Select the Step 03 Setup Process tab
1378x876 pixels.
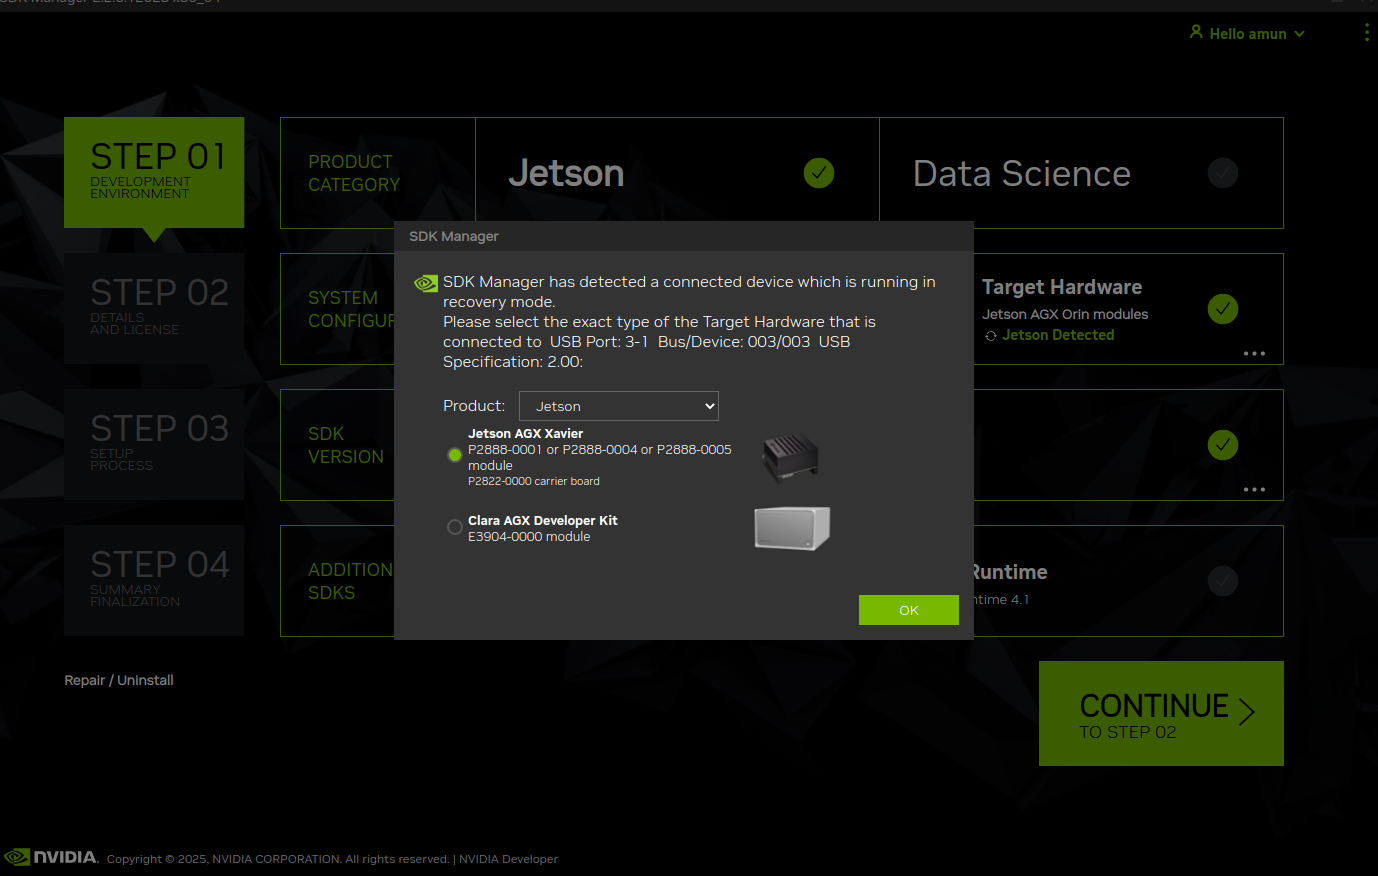[154, 444]
